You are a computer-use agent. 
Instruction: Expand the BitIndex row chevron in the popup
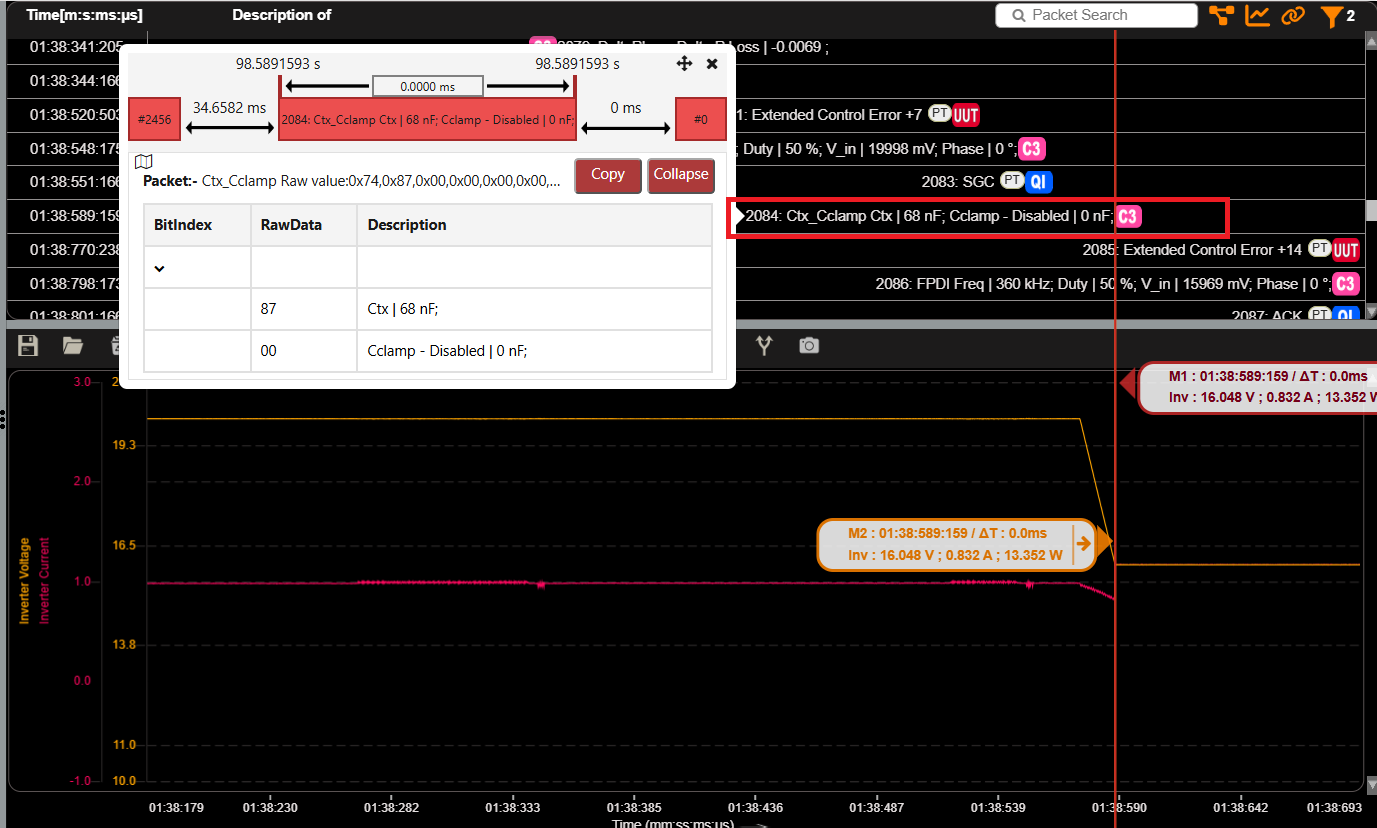(159, 268)
